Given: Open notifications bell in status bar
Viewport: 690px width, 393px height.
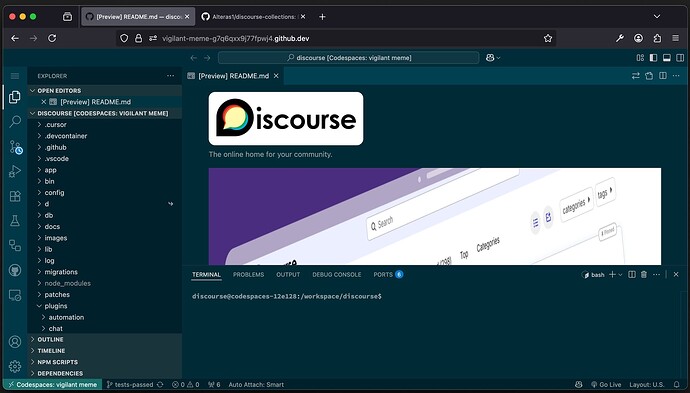Looking at the screenshot, I should (x=677, y=385).
